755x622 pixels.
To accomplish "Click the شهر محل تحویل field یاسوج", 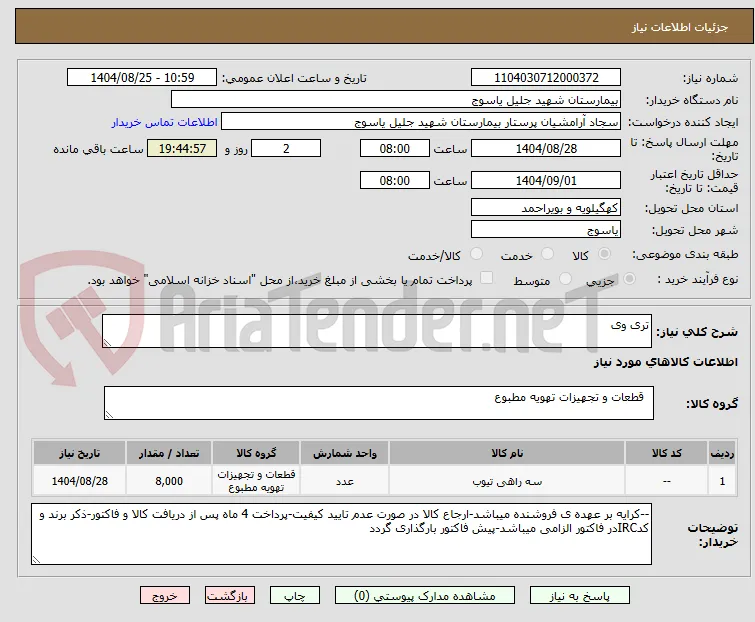I will click(546, 230).
